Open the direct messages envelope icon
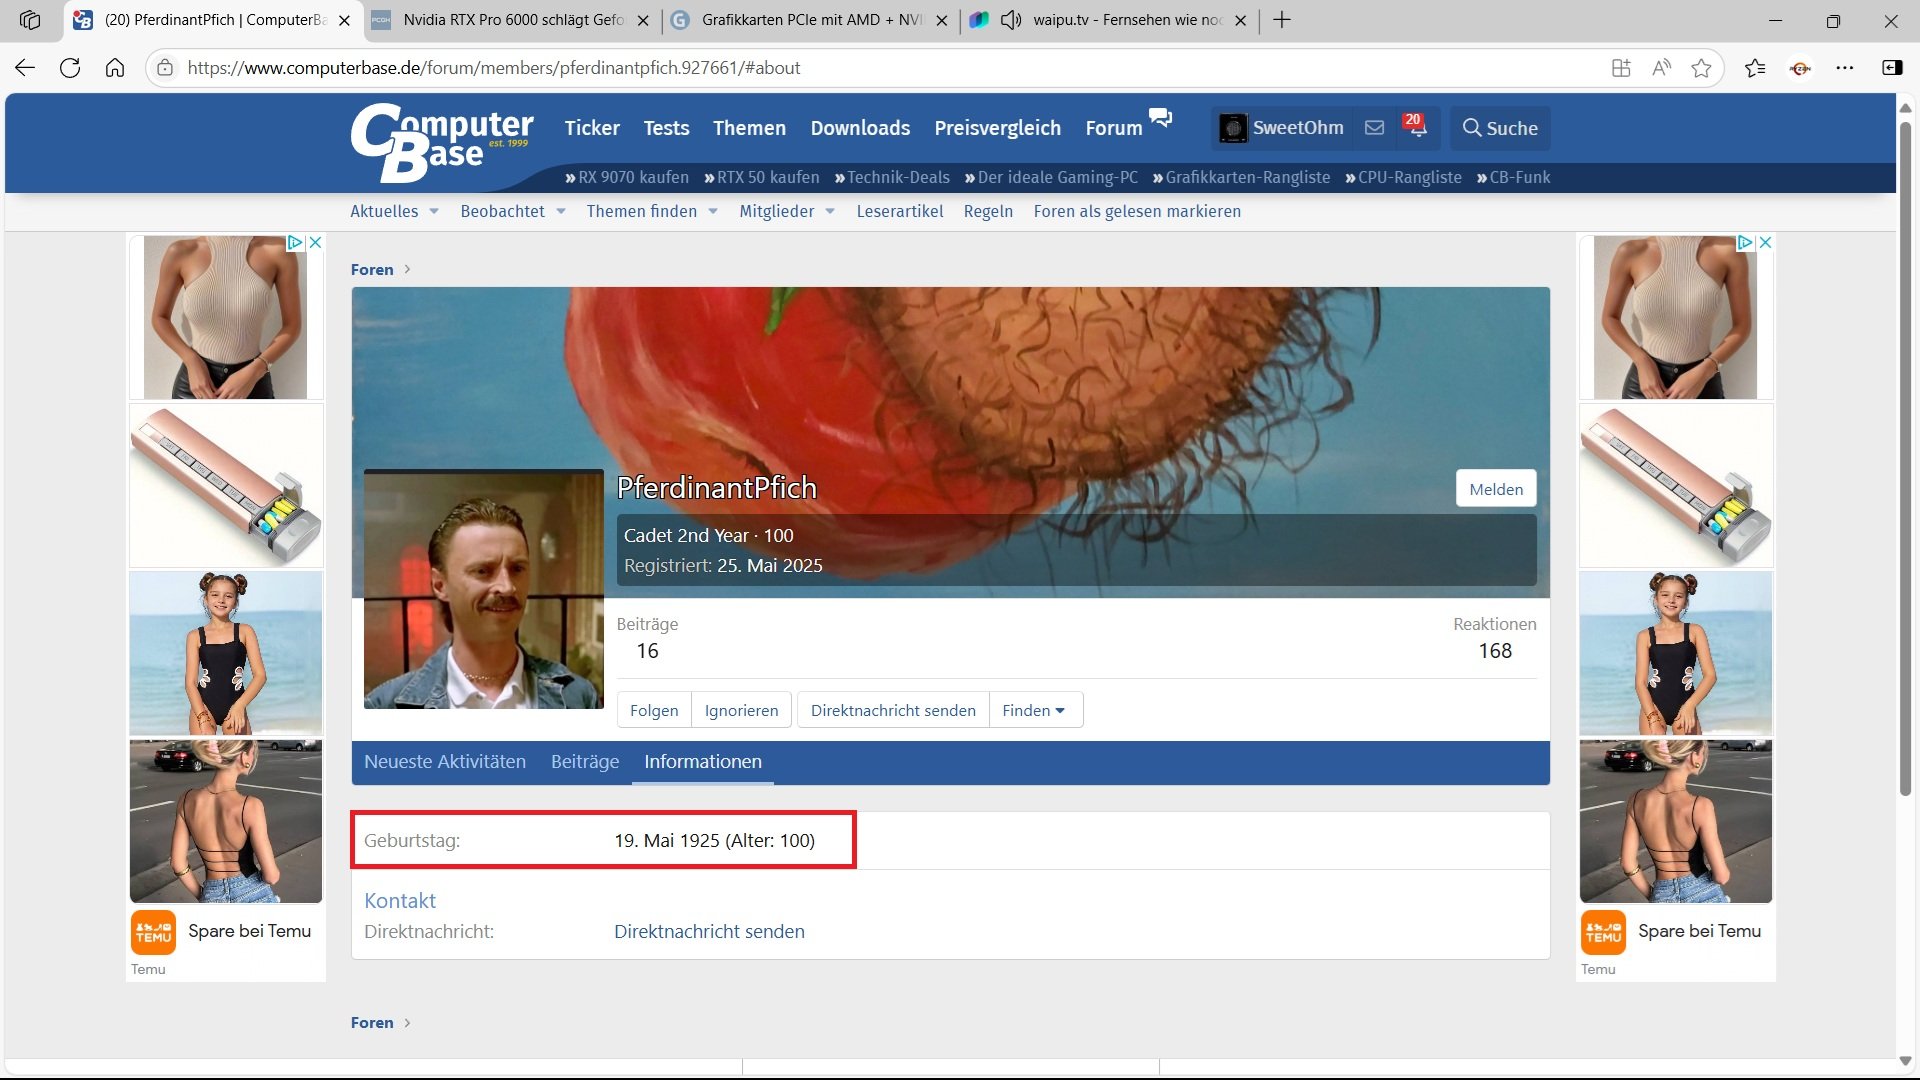Screen dimensions: 1920x1080 click(x=1374, y=128)
